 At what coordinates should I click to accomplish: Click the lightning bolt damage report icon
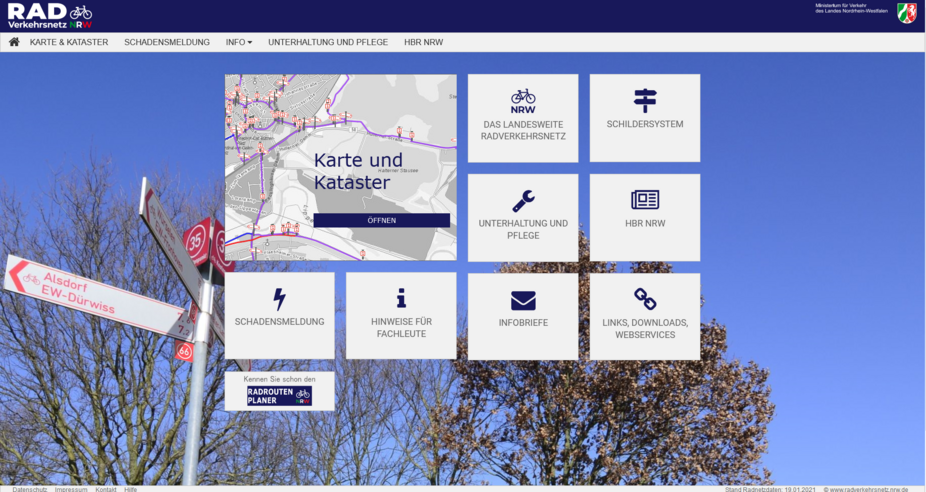pos(279,299)
